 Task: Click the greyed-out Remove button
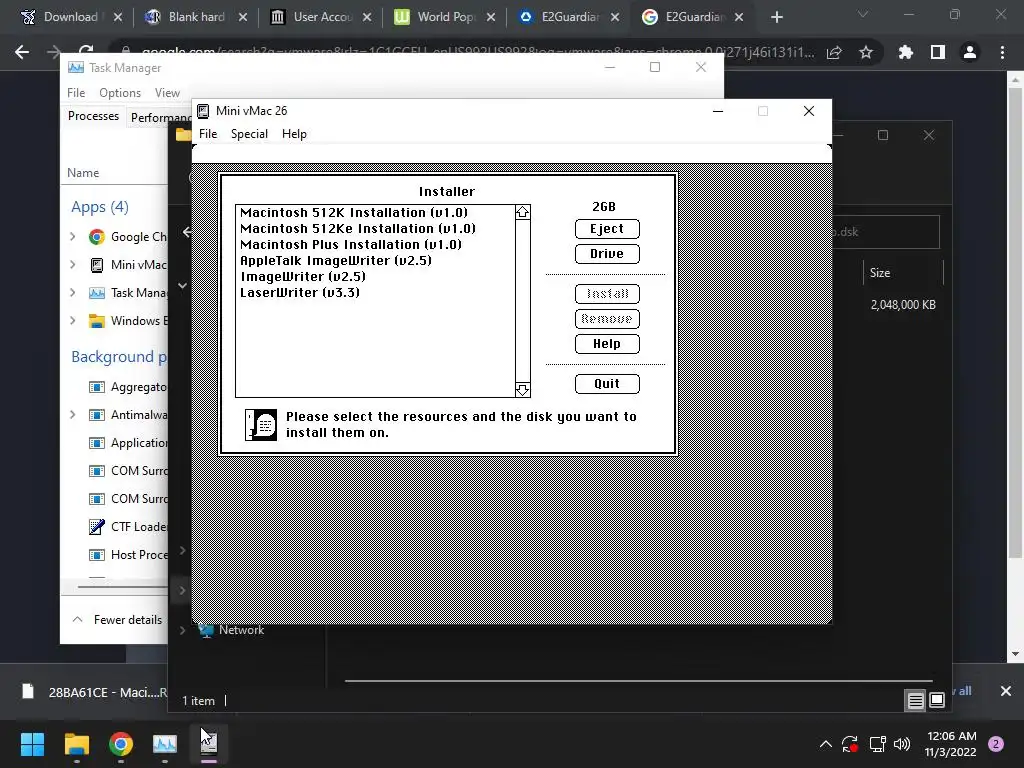[x=607, y=319]
